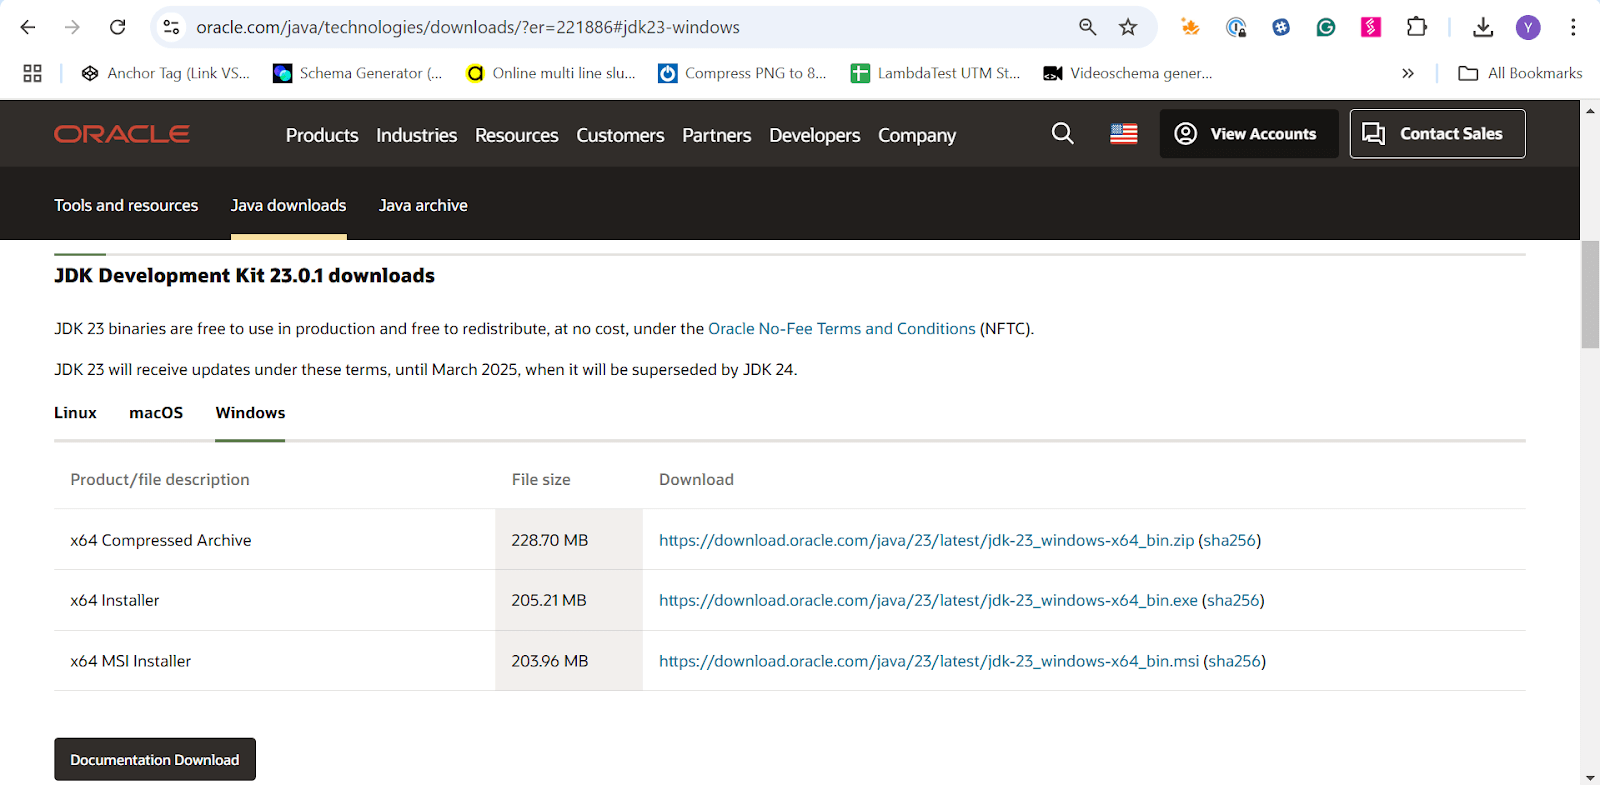Open the Chrome three-dot menu

(1573, 27)
